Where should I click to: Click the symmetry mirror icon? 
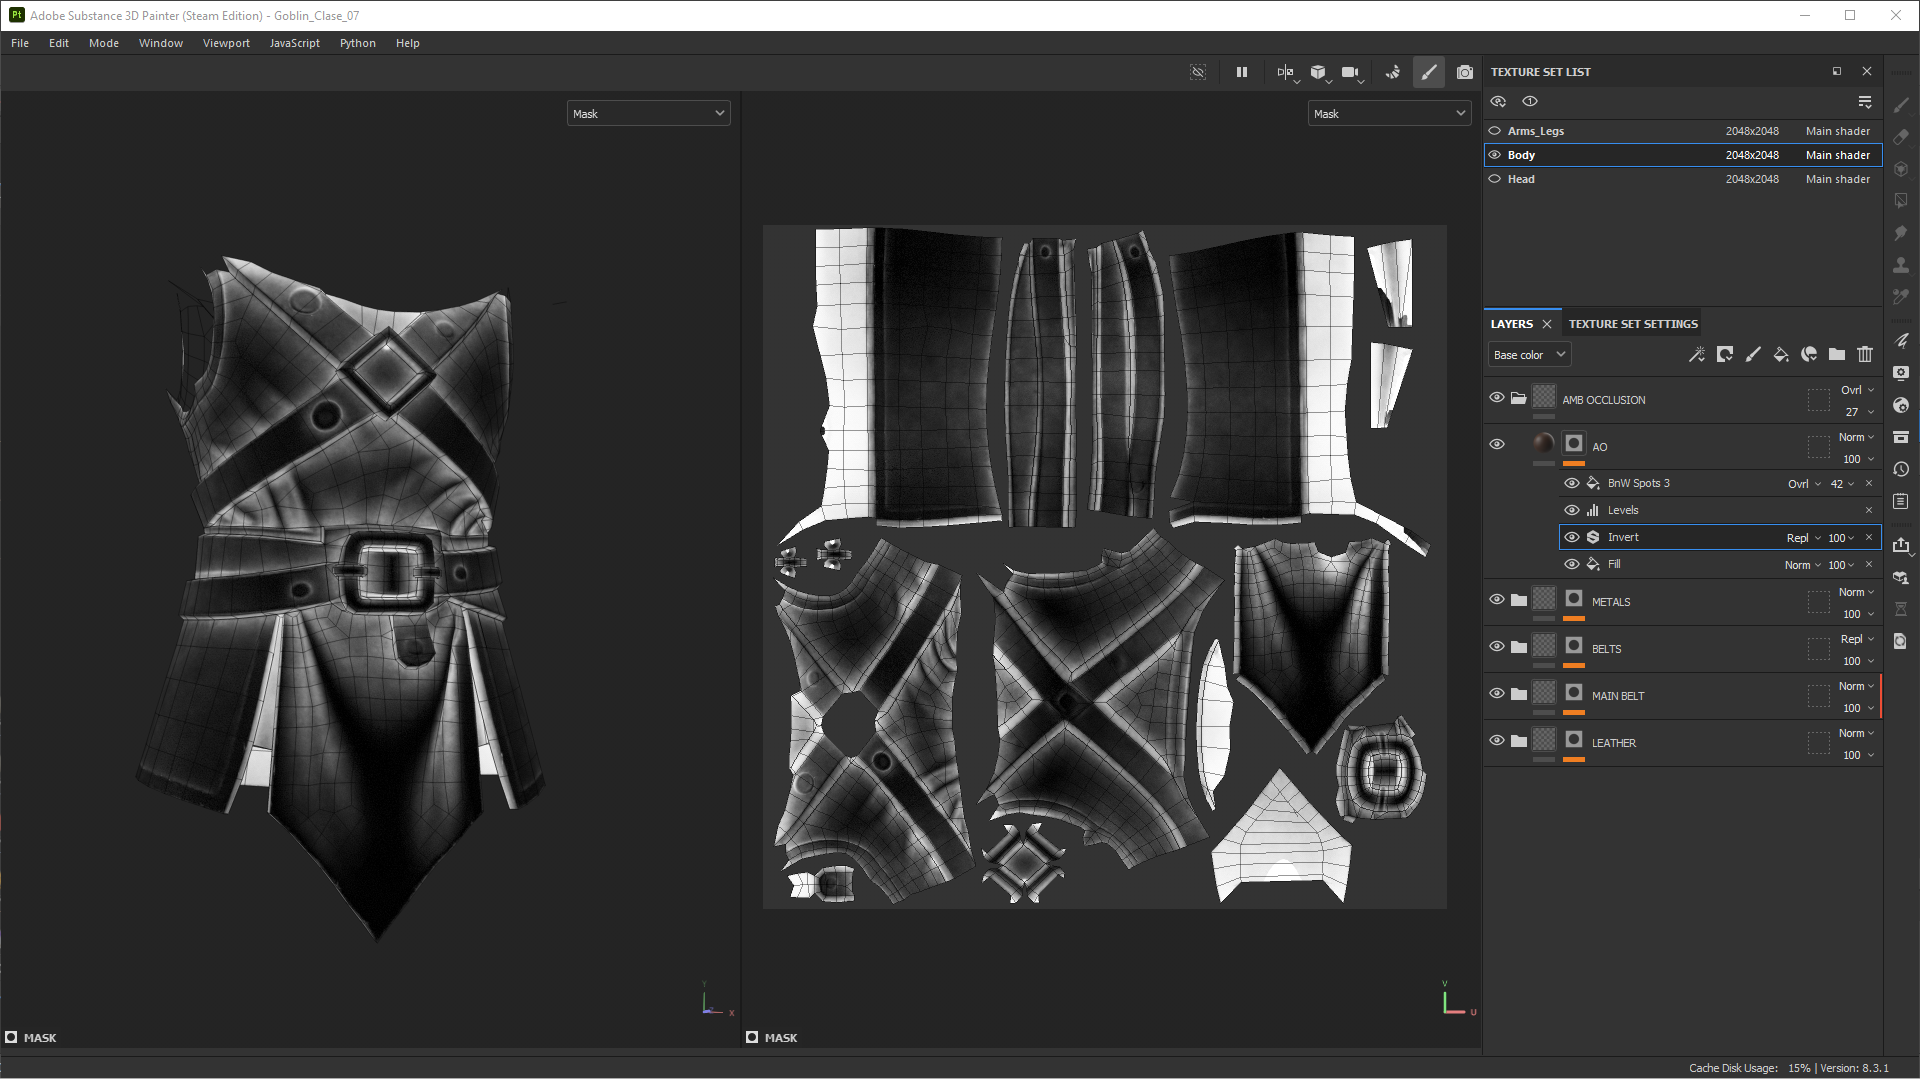pyautogui.click(x=1285, y=72)
